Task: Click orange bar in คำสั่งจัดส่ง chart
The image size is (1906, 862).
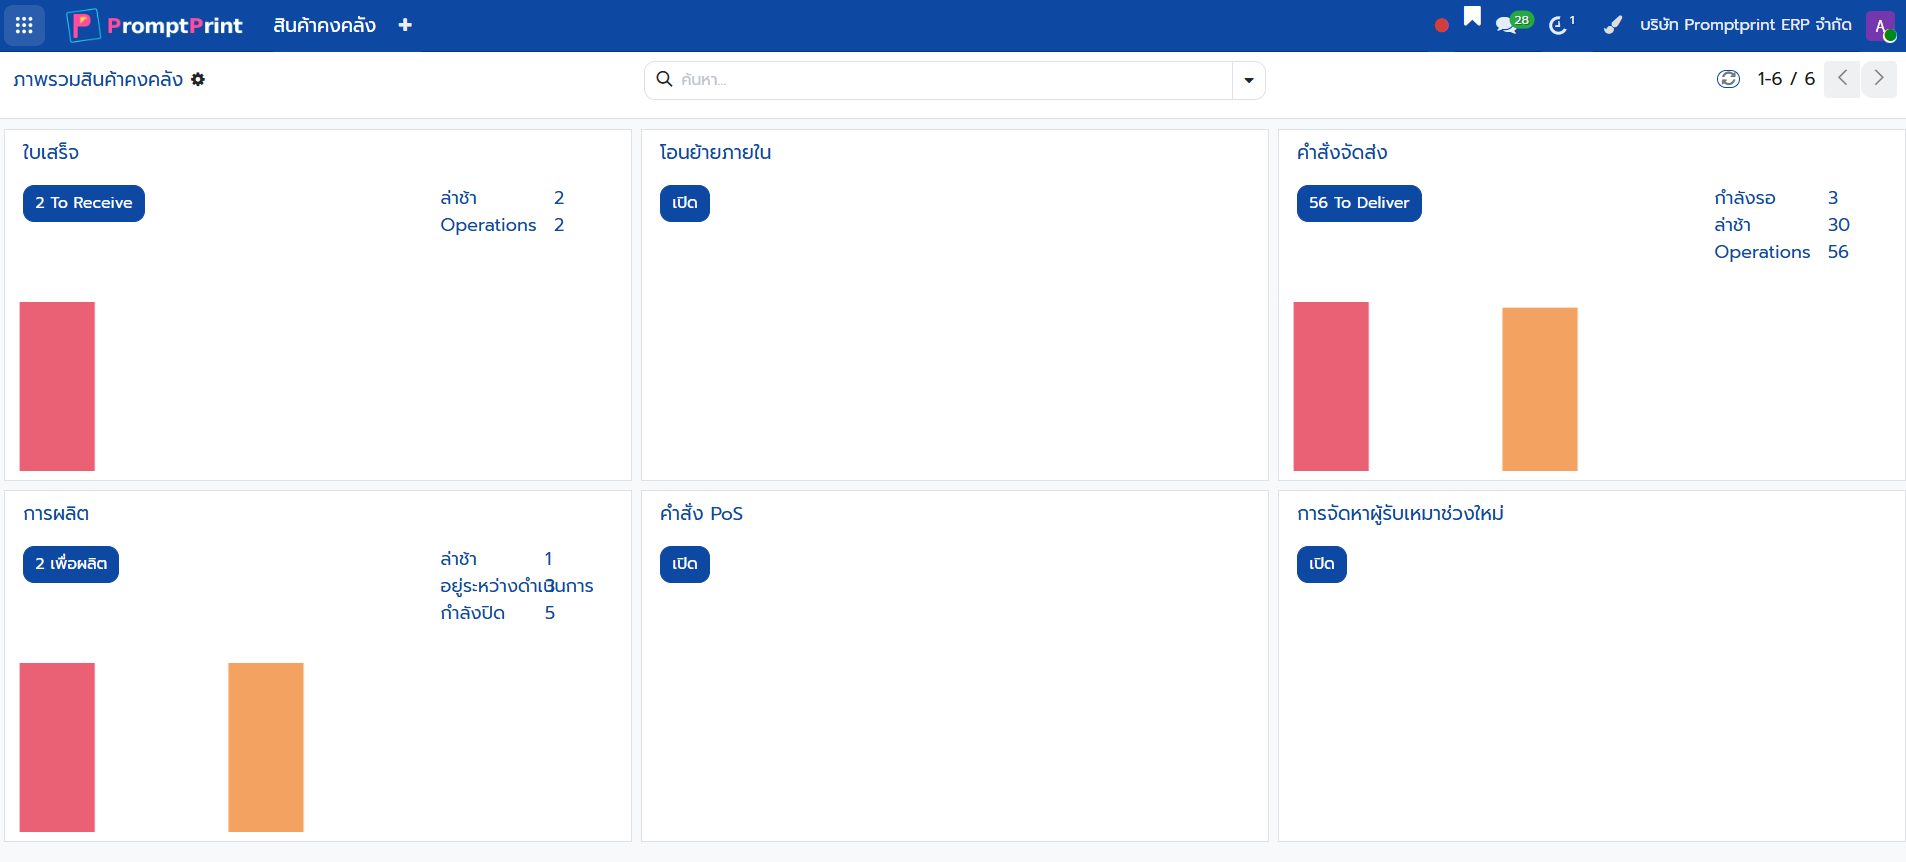Action: (x=1540, y=389)
